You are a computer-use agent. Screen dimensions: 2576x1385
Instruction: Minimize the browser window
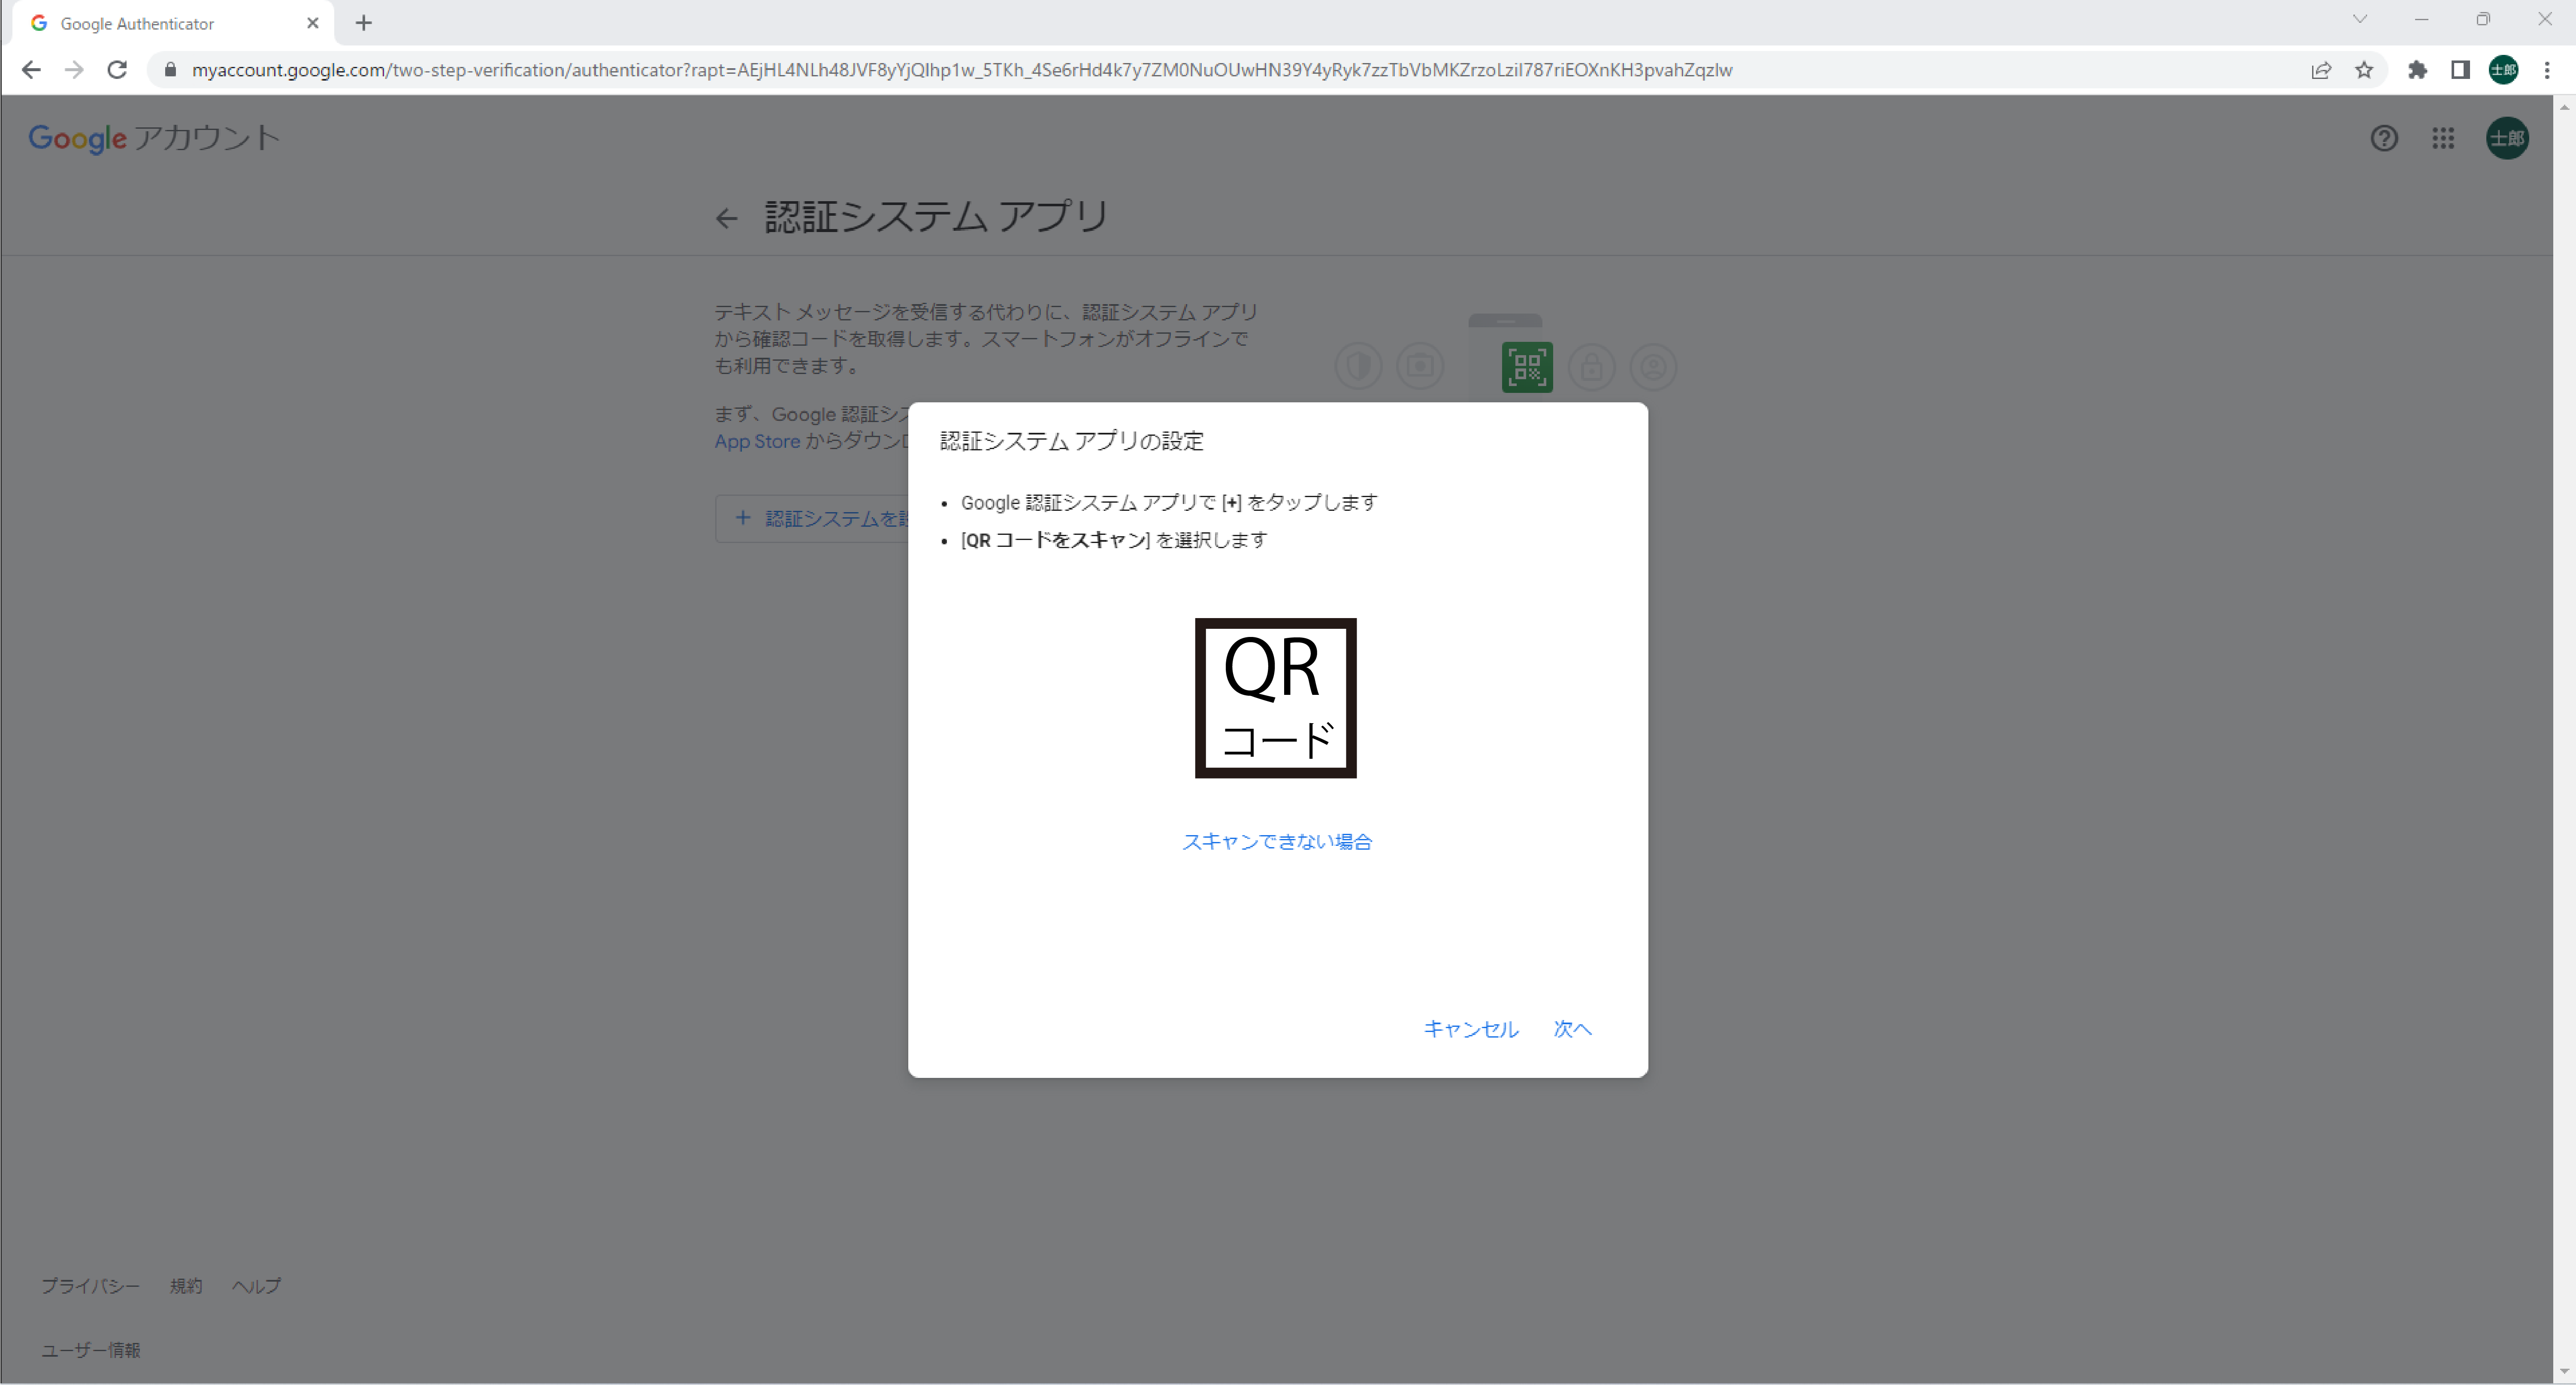point(2421,19)
